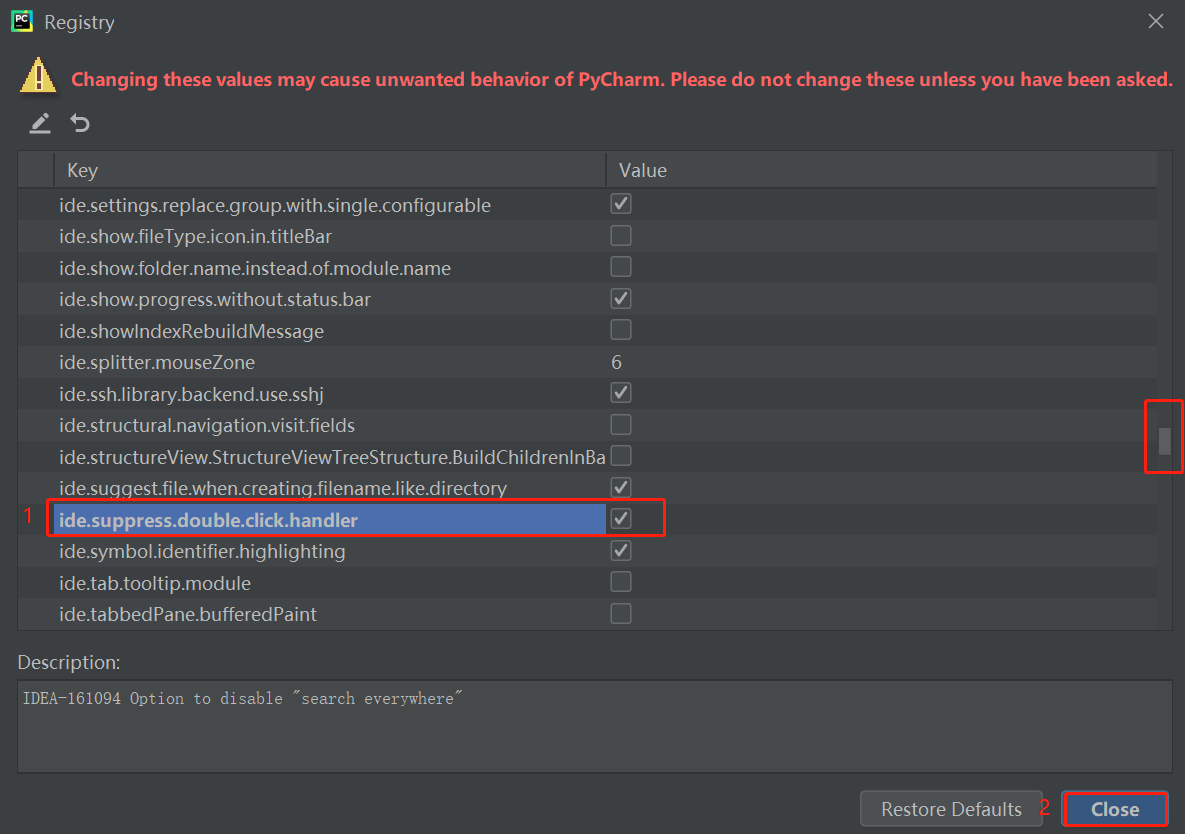Close the Registry dialog with X
Screen dimensions: 1185x834
pos(1156,21)
